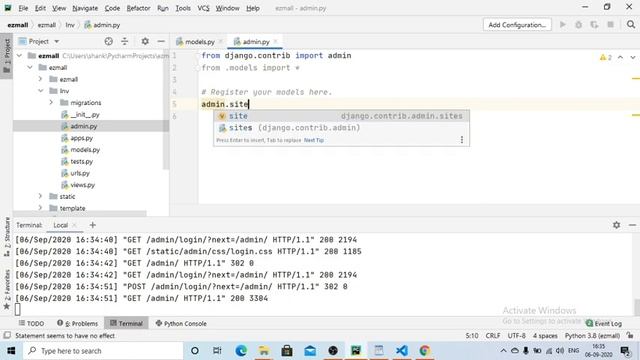Open the Problems tool window
Screen dimensions: 640x360
pyautogui.click(x=78, y=323)
